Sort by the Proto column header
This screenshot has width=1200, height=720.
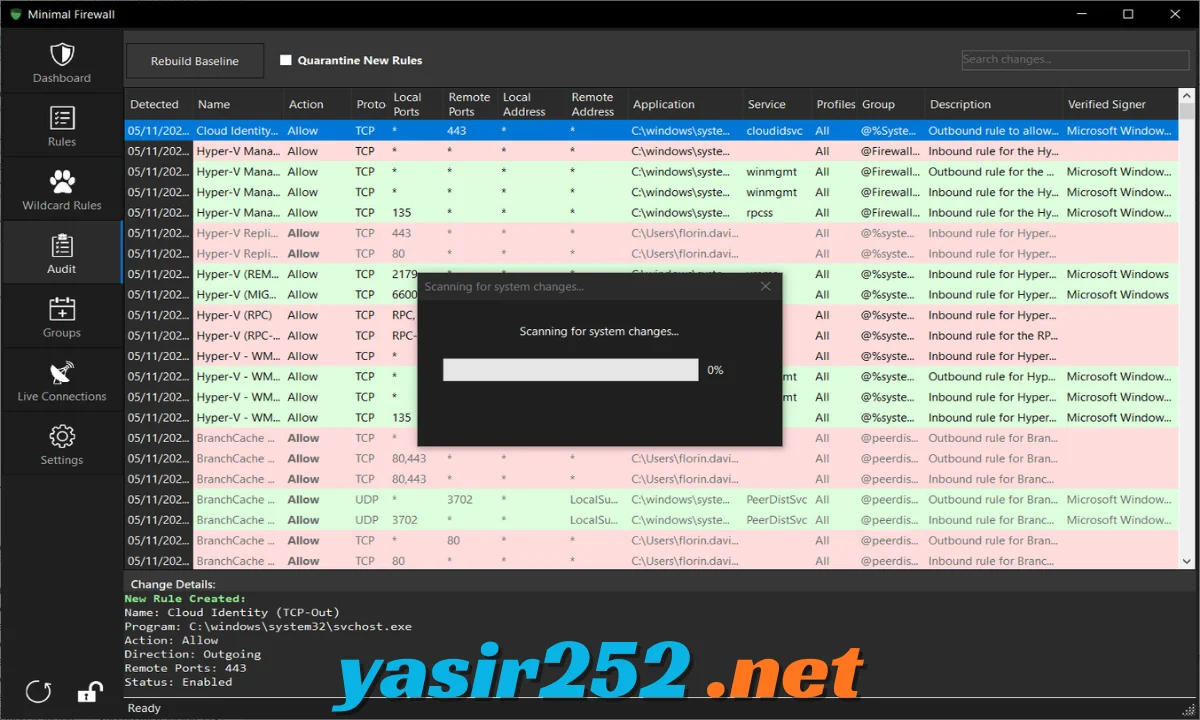(370, 104)
